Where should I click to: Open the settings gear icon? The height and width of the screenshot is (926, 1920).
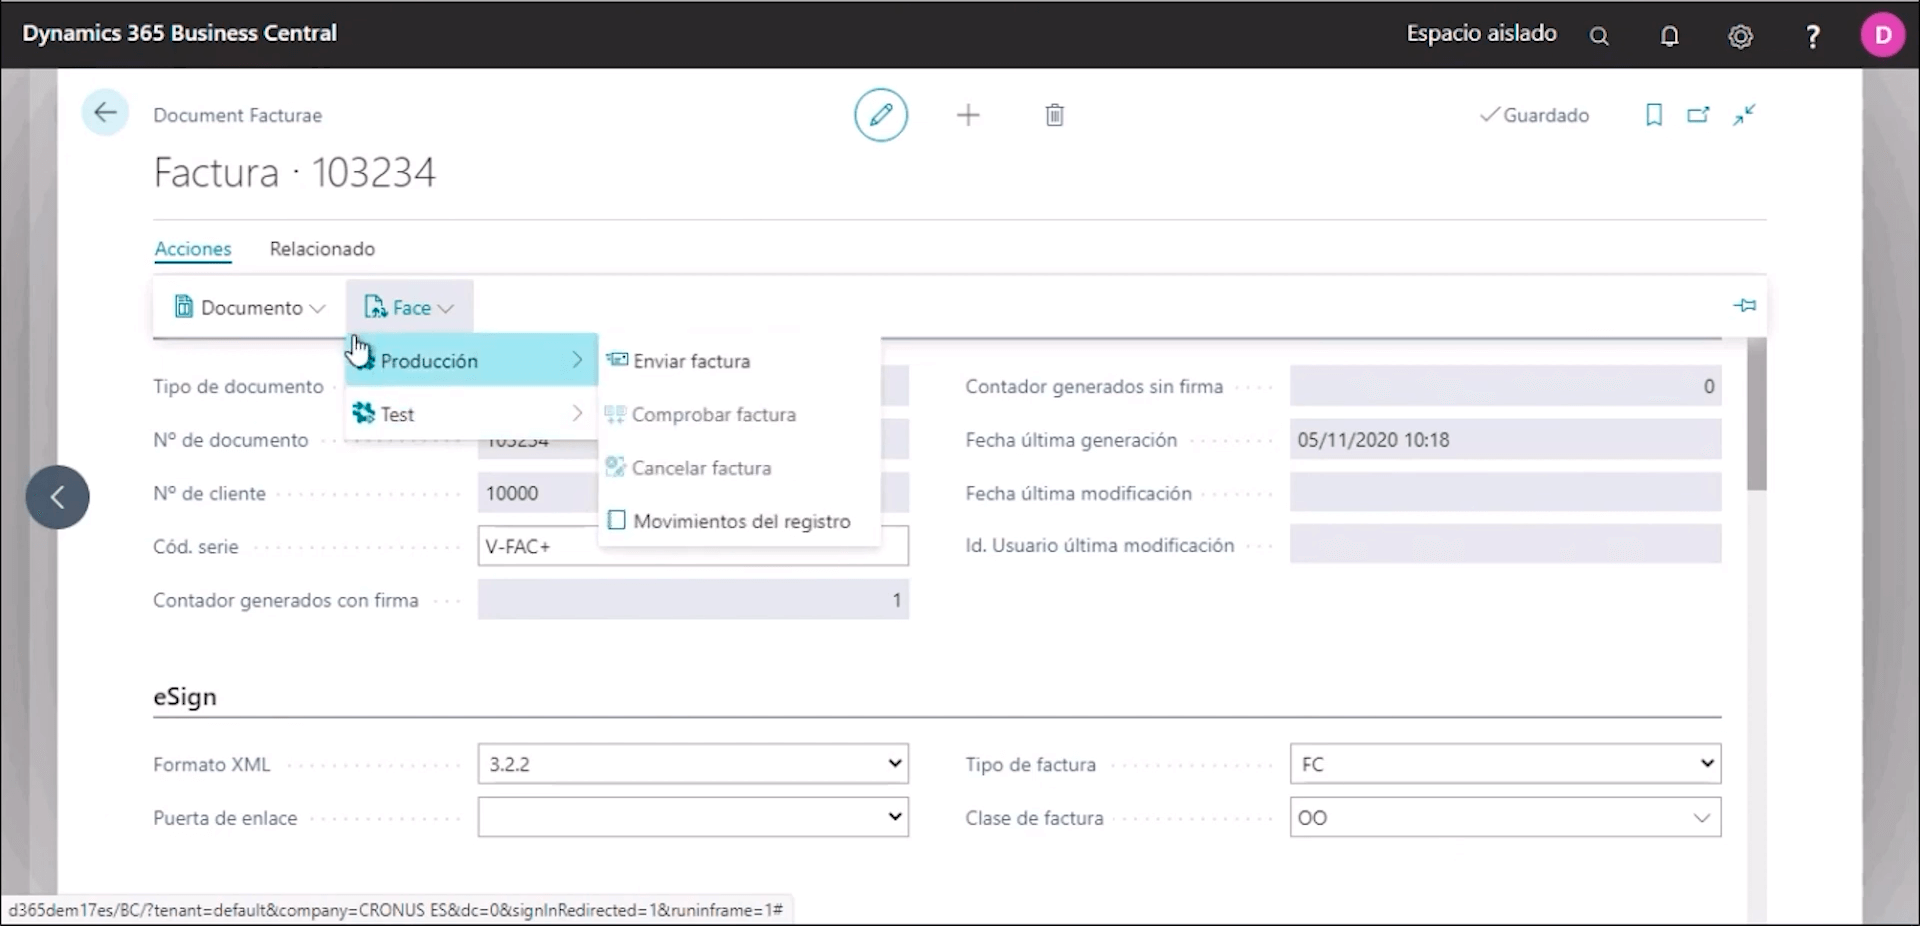(1740, 36)
